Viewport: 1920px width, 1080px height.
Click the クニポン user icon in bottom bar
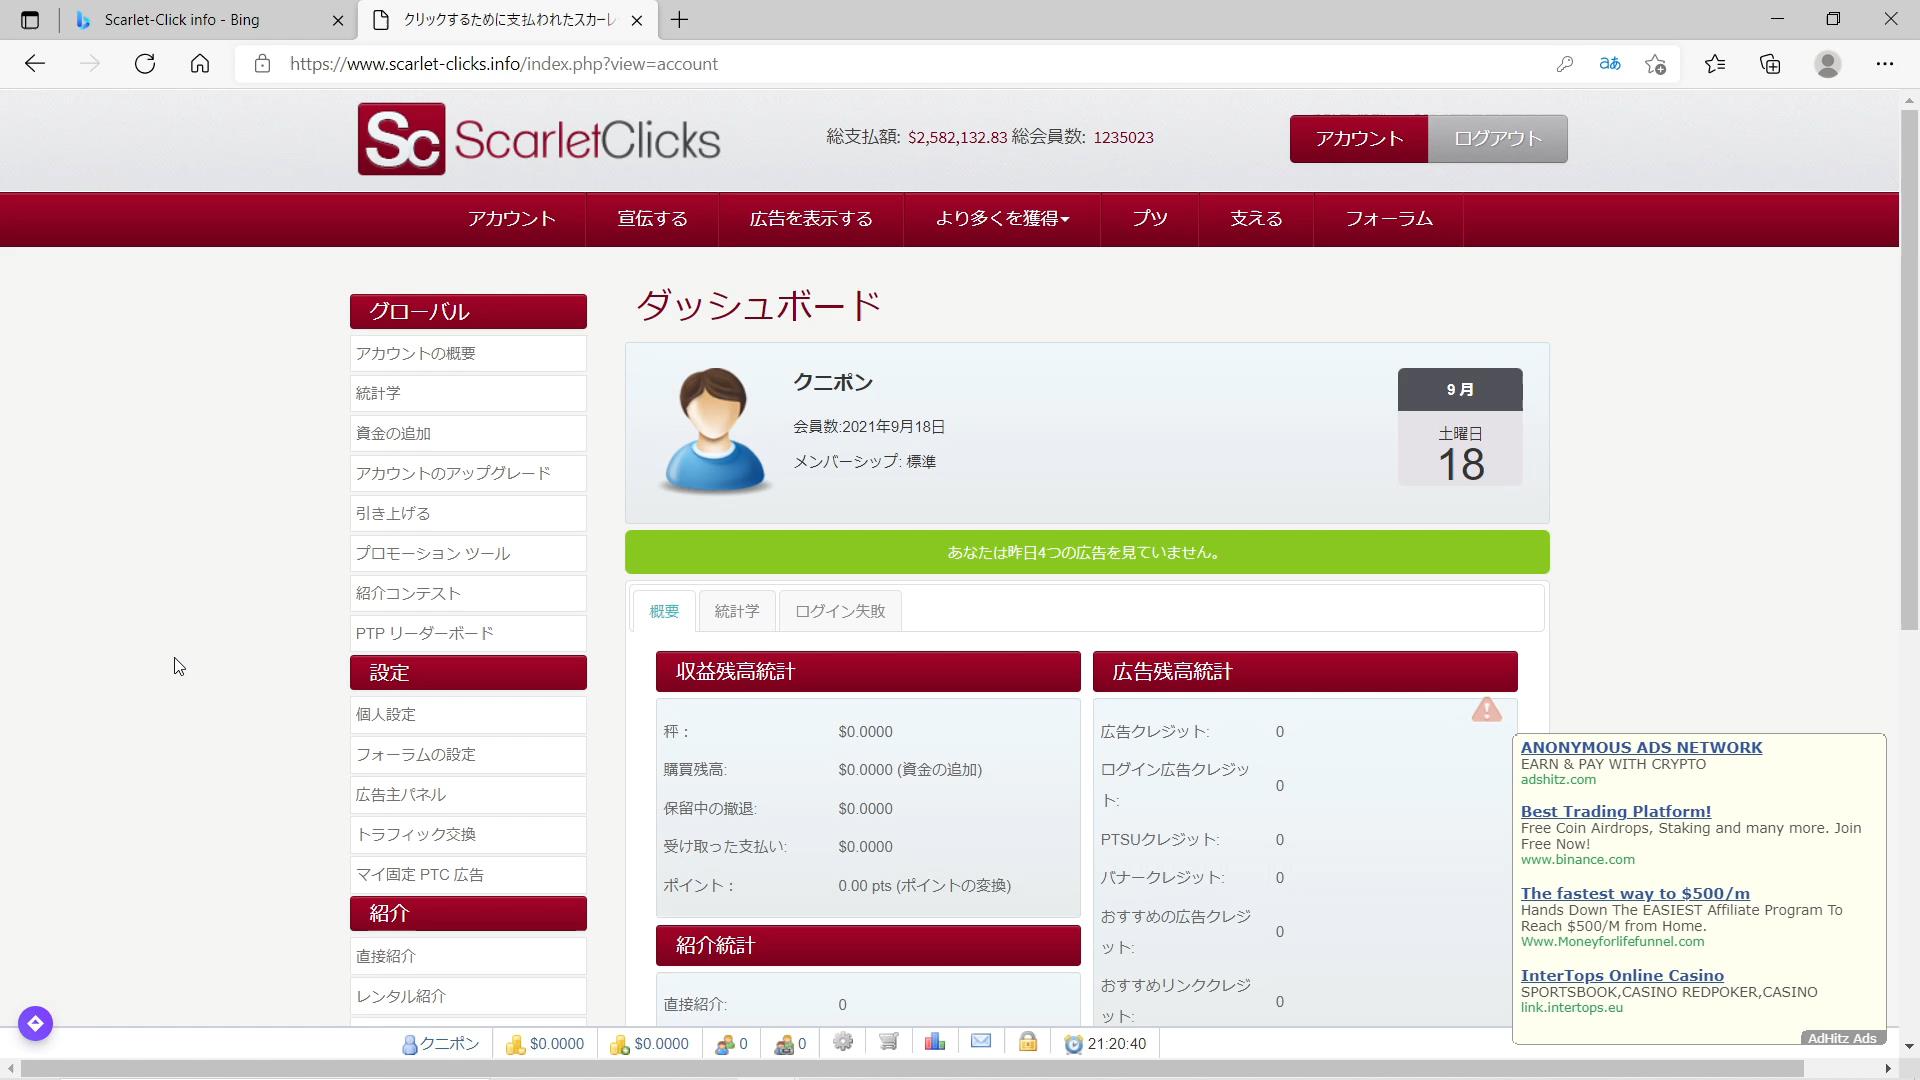coord(409,1044)
